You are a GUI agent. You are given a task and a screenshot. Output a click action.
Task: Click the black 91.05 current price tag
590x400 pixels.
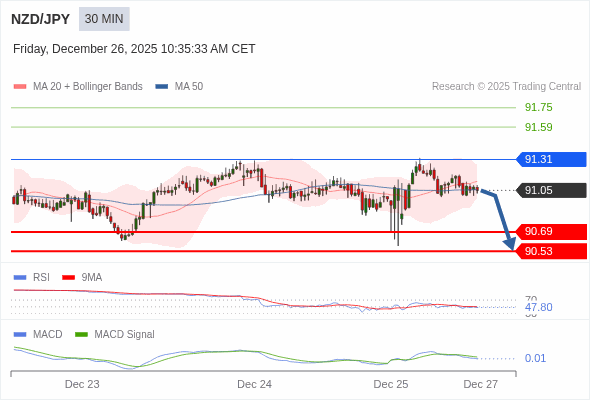click(x=551, y=190)
